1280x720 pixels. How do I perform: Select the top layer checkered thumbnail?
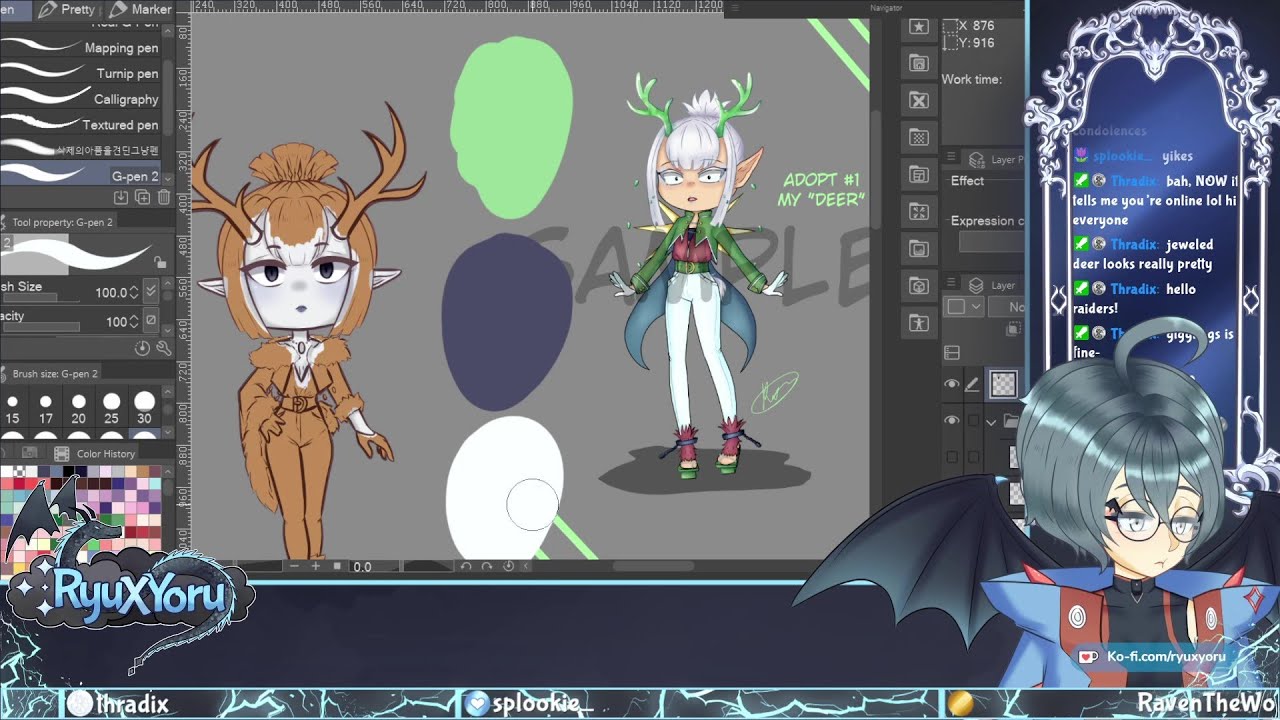coord(1003,384)
